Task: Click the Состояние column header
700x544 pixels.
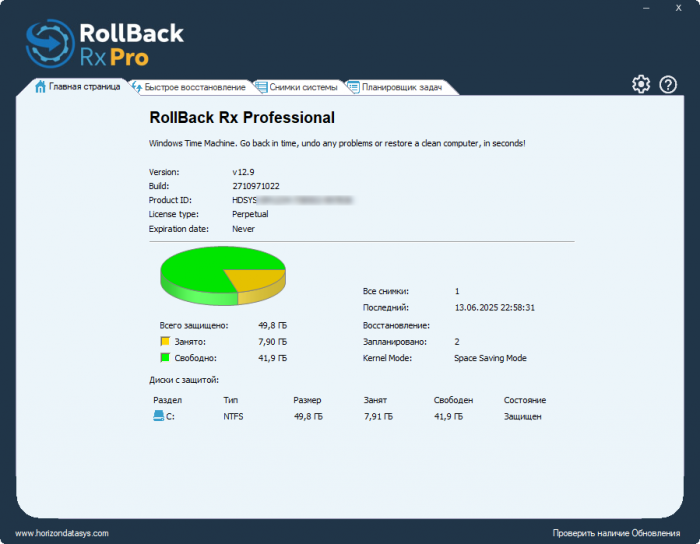Action: (x=525, y=400)
